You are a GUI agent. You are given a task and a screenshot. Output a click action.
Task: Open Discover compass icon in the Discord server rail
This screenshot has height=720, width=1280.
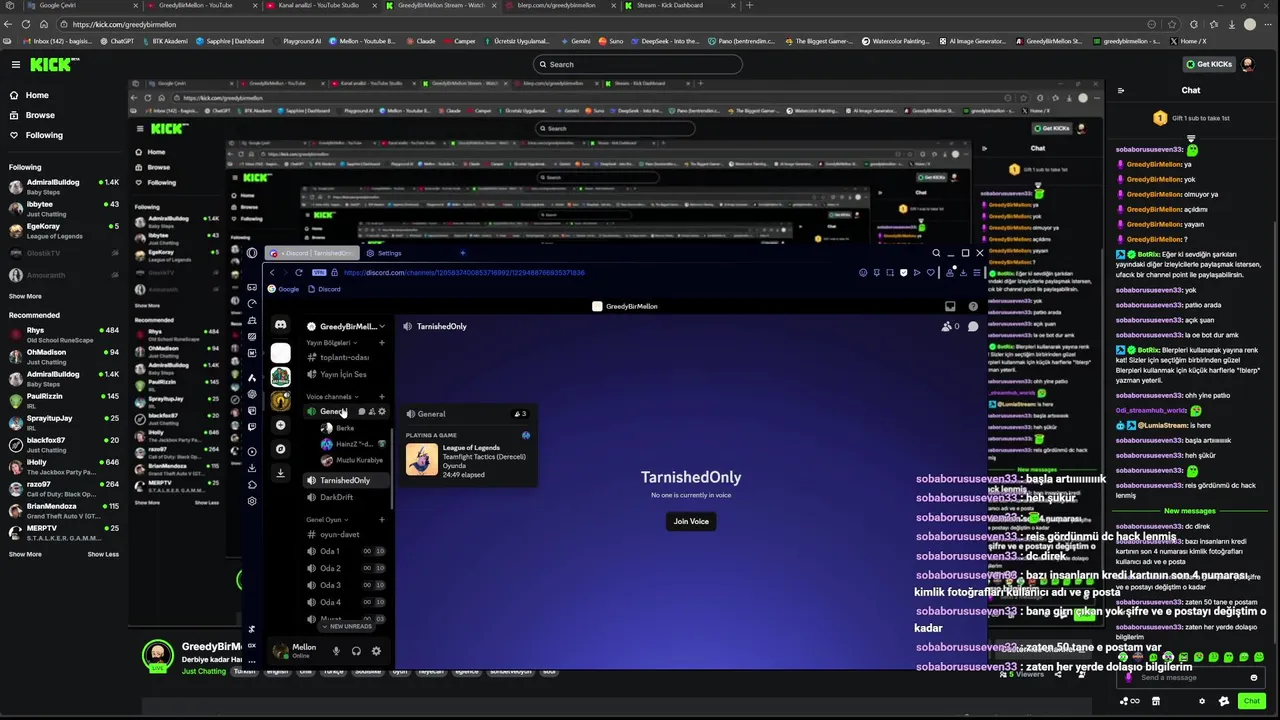[281, 449]
